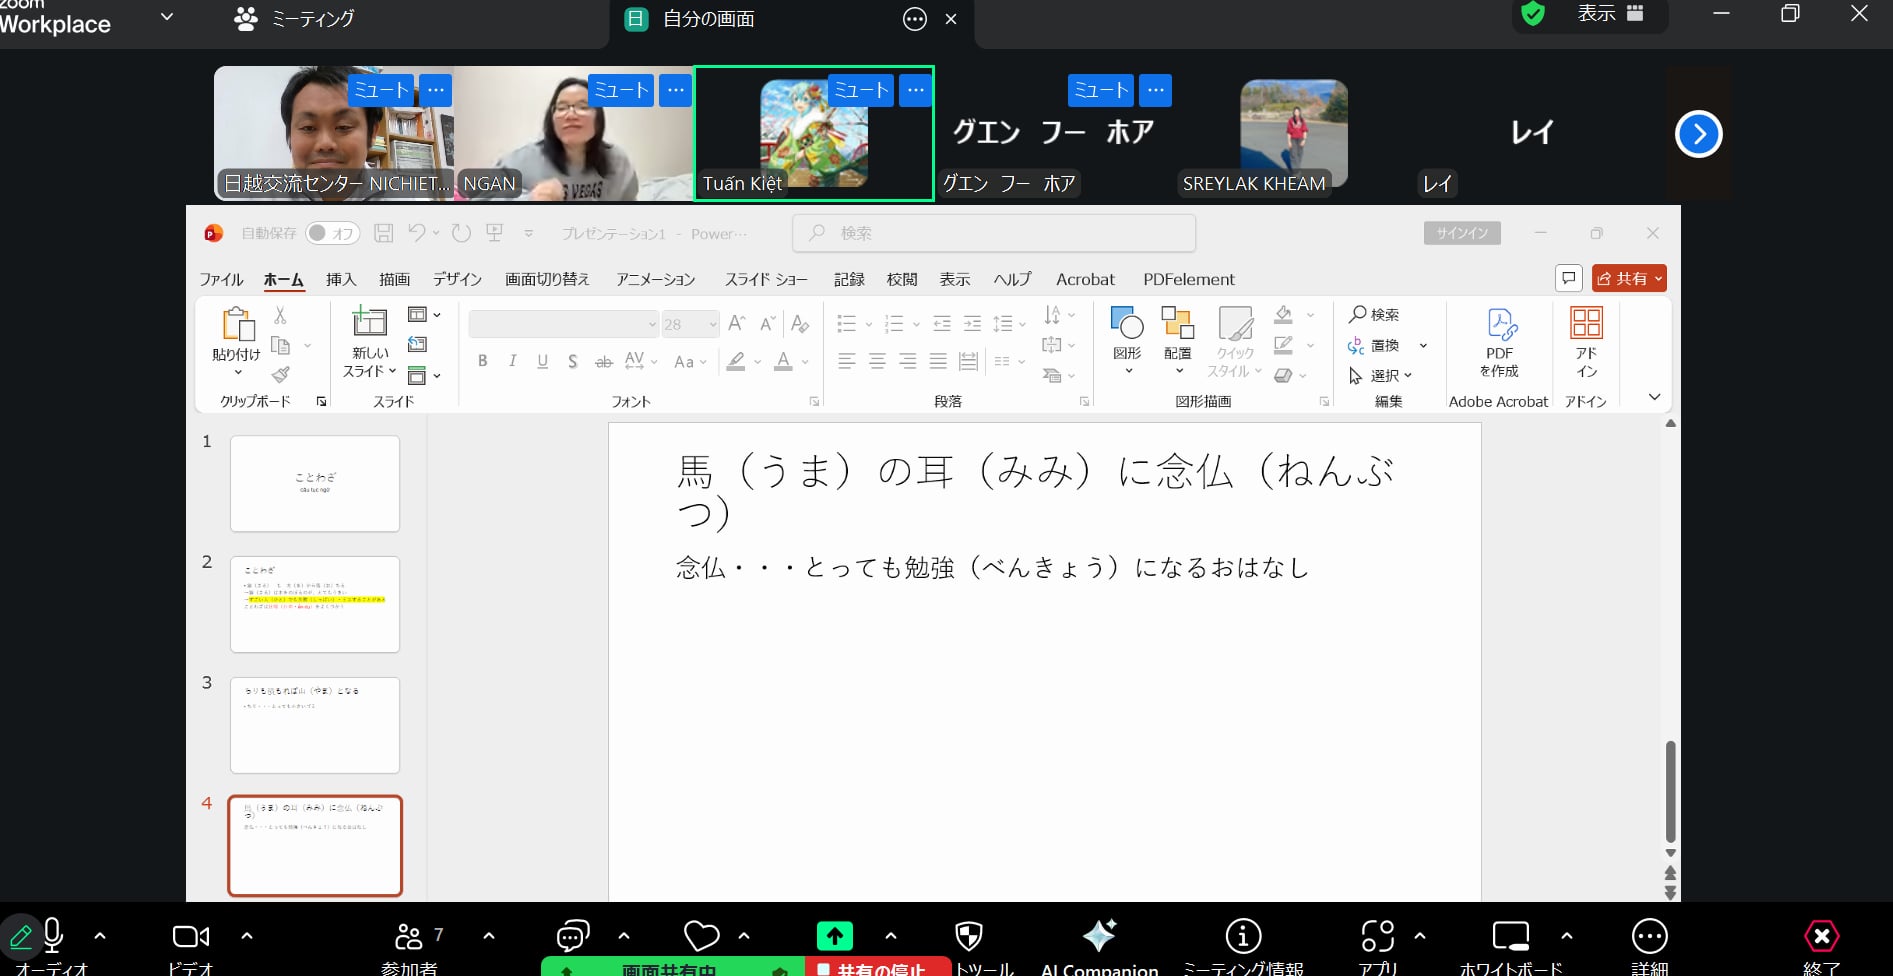Click the PDF creation Acrobat icon
The width and height of the screenshot is (1893, 976).
tap(1499, 342)
